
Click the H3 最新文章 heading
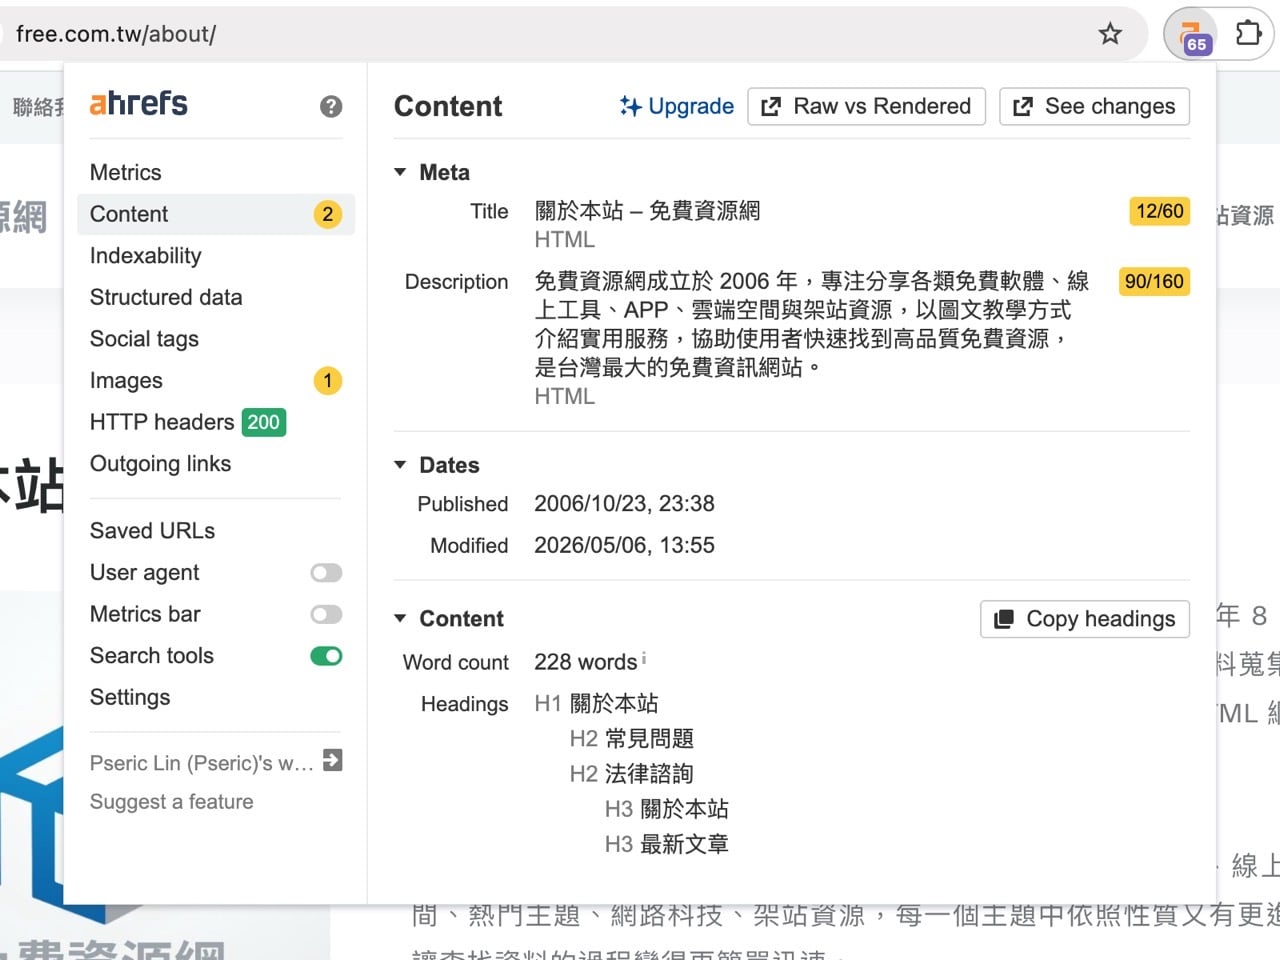[667, 844]
